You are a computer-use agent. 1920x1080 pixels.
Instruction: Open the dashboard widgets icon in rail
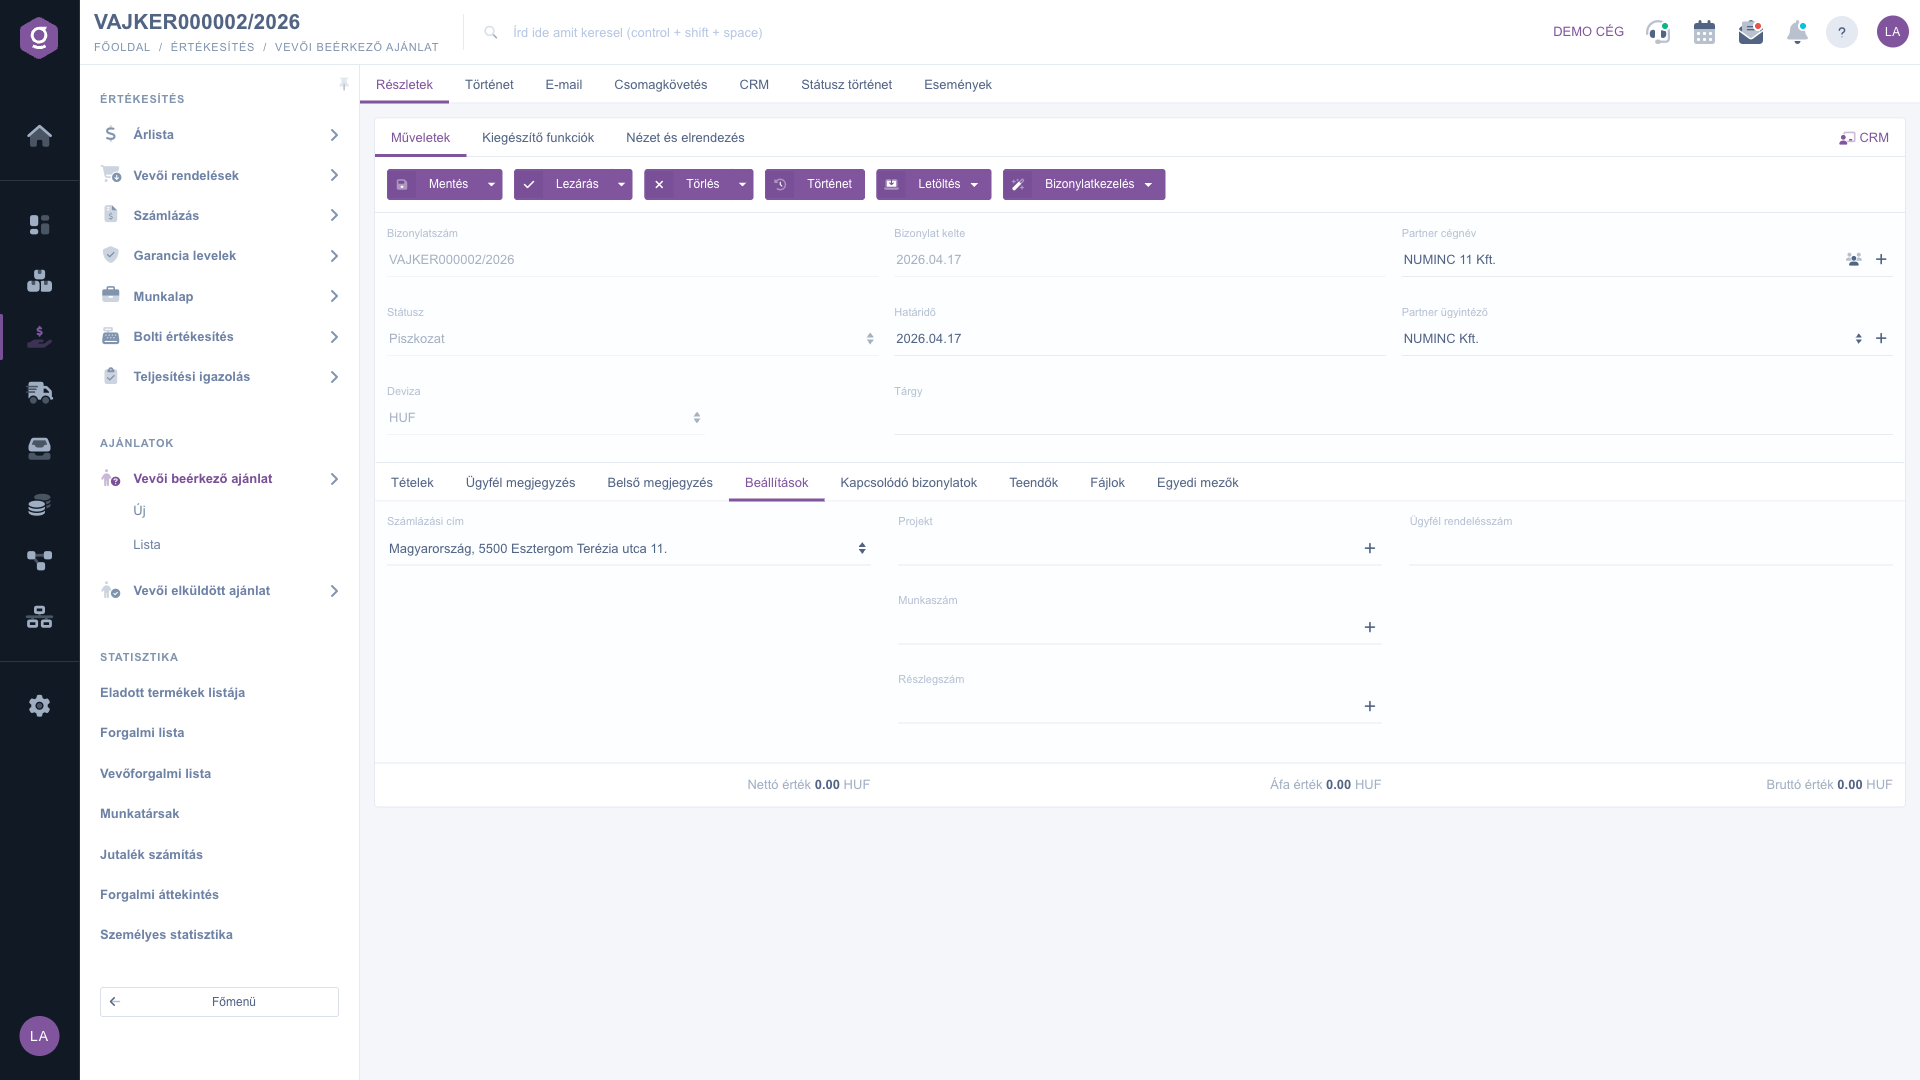tap(39, 225)
